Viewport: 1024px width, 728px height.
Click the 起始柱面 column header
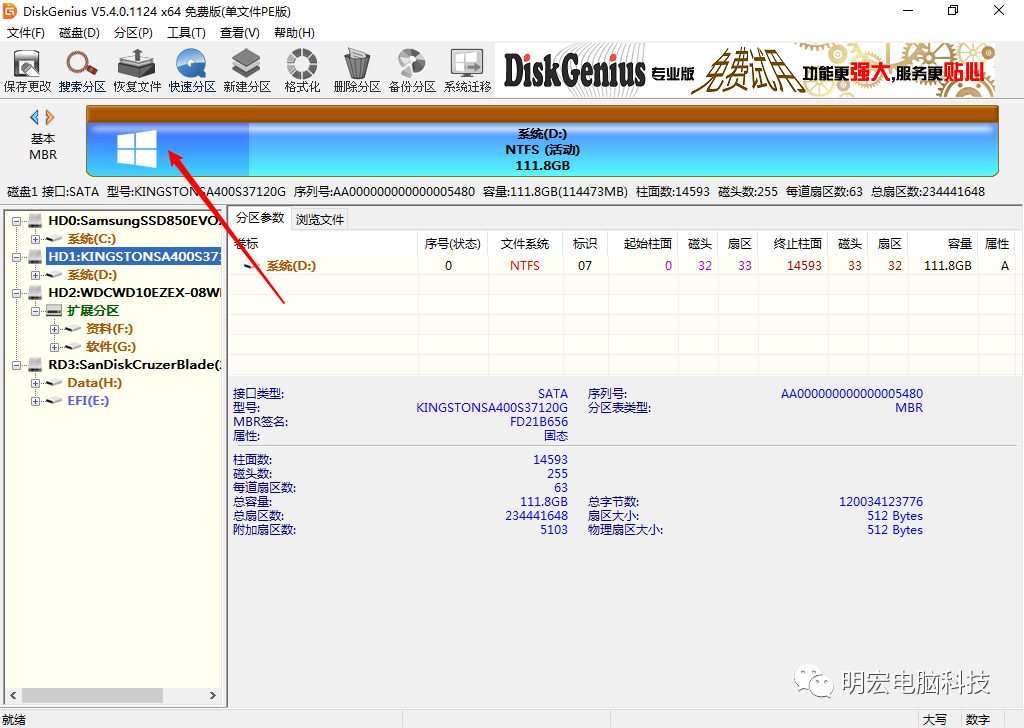click(x=643, y=244)
